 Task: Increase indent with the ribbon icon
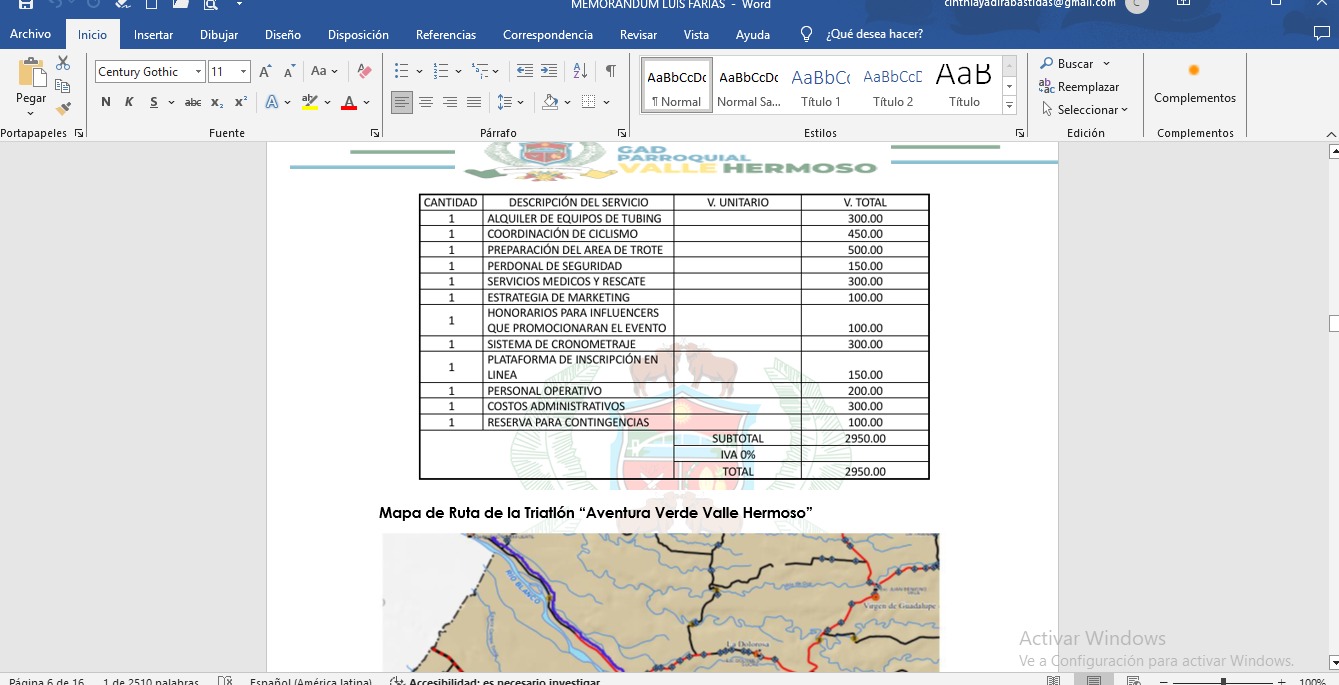point(549,71)
